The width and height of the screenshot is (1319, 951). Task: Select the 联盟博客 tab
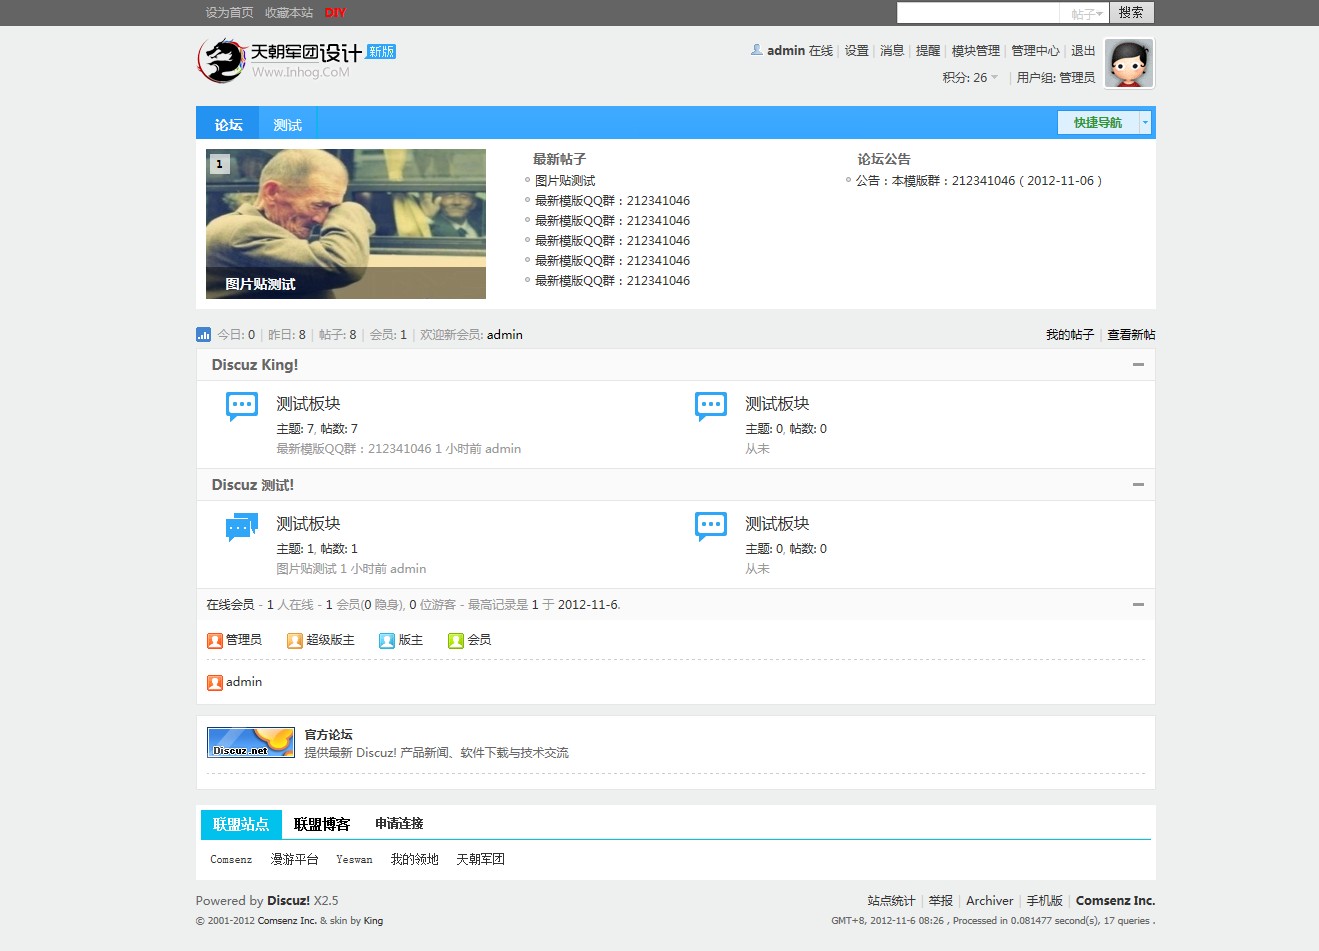click(x=322, y=825)
